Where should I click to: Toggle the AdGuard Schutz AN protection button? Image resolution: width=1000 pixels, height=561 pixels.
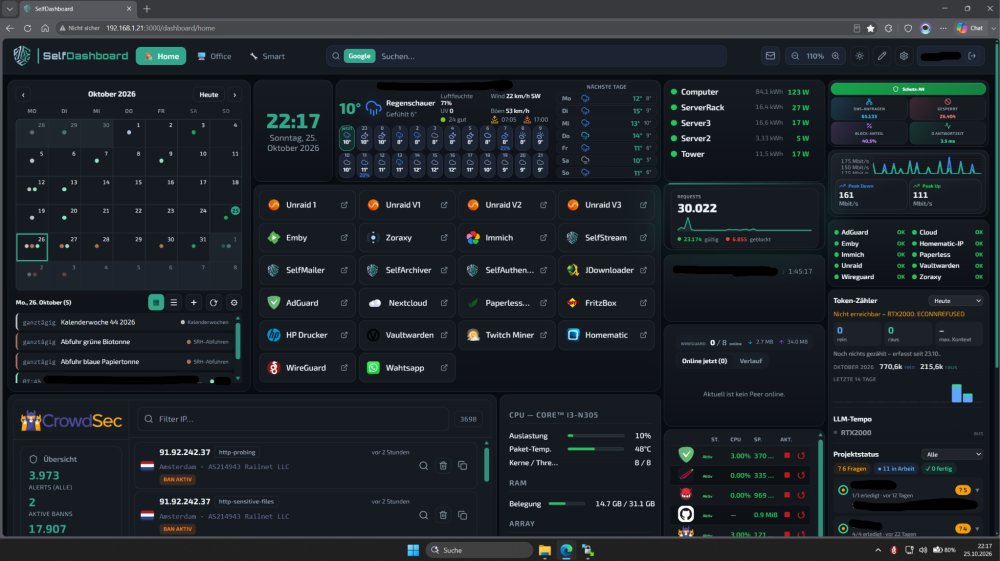point(908,89)
